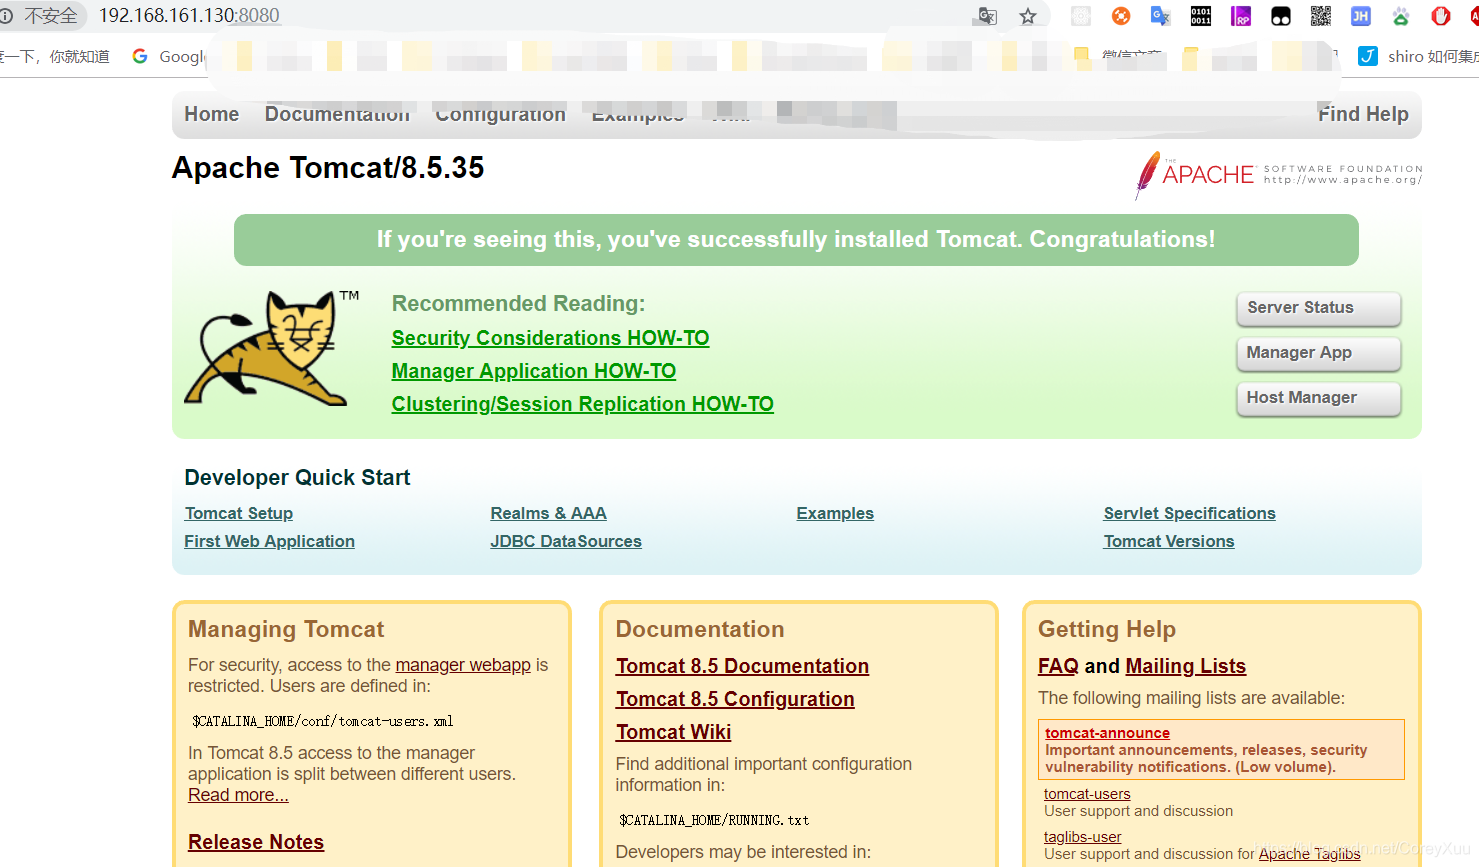Click the Congratulations success banner

point(796,240)
